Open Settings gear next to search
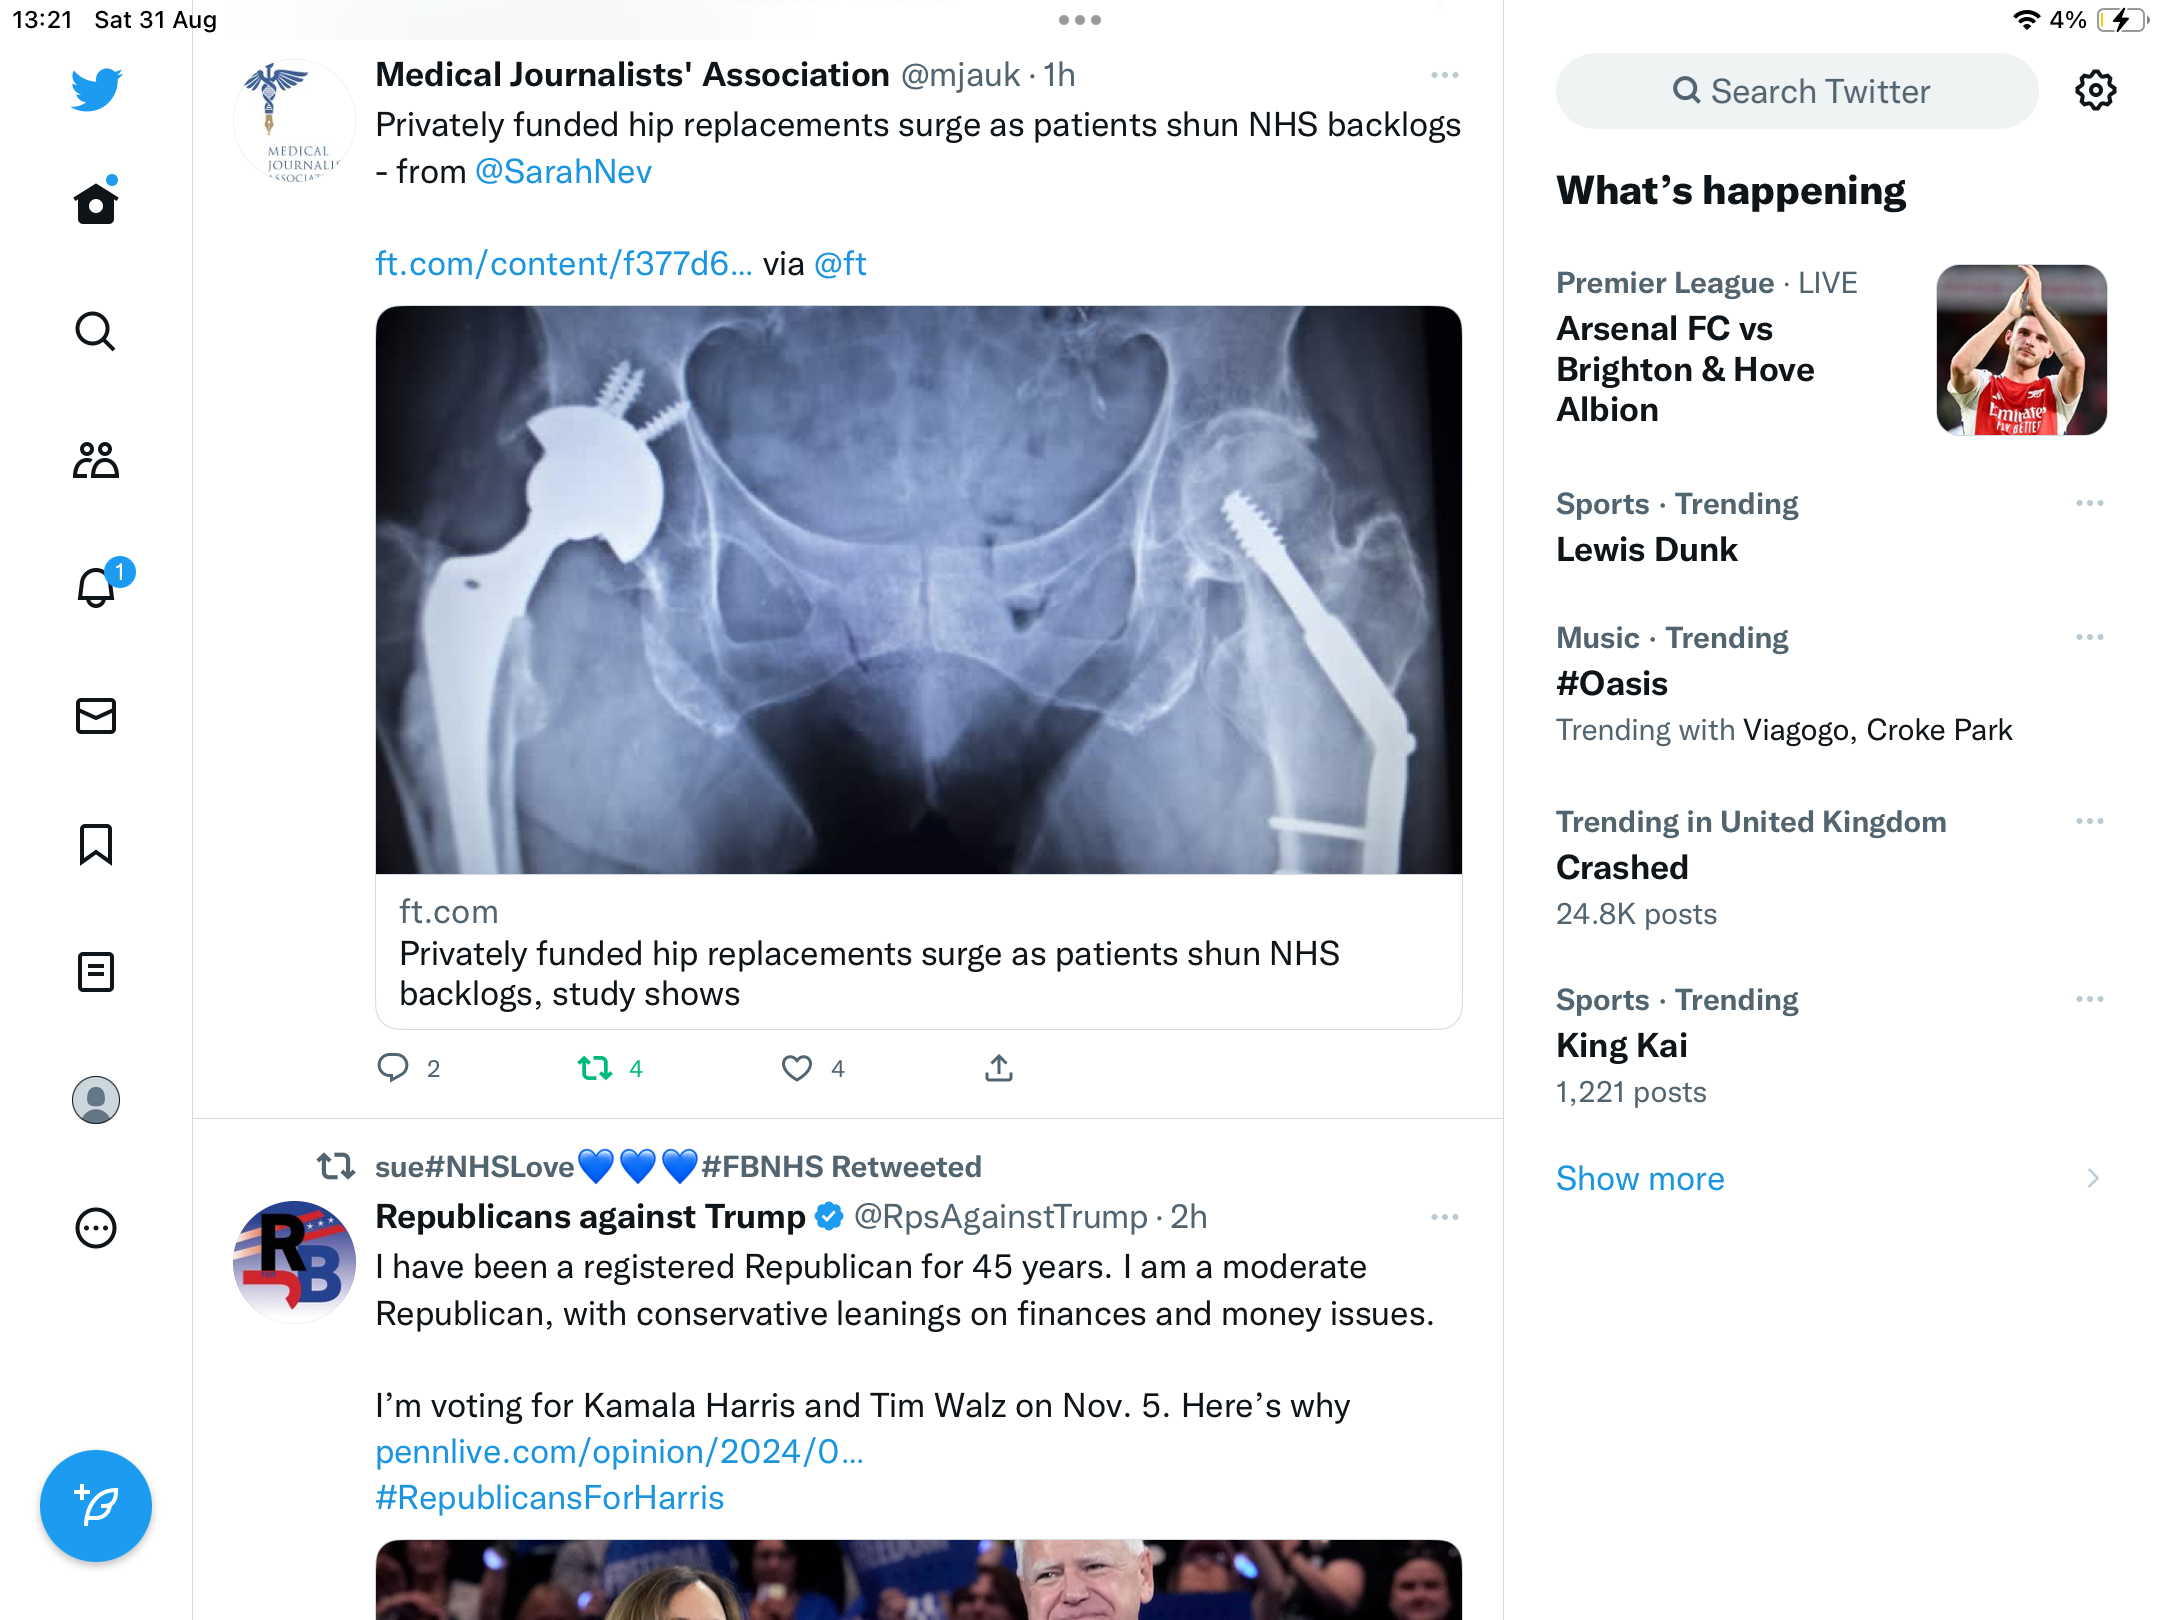Image resolution: width=2160 pixels, height=1620 pixels. (2095, 91)
